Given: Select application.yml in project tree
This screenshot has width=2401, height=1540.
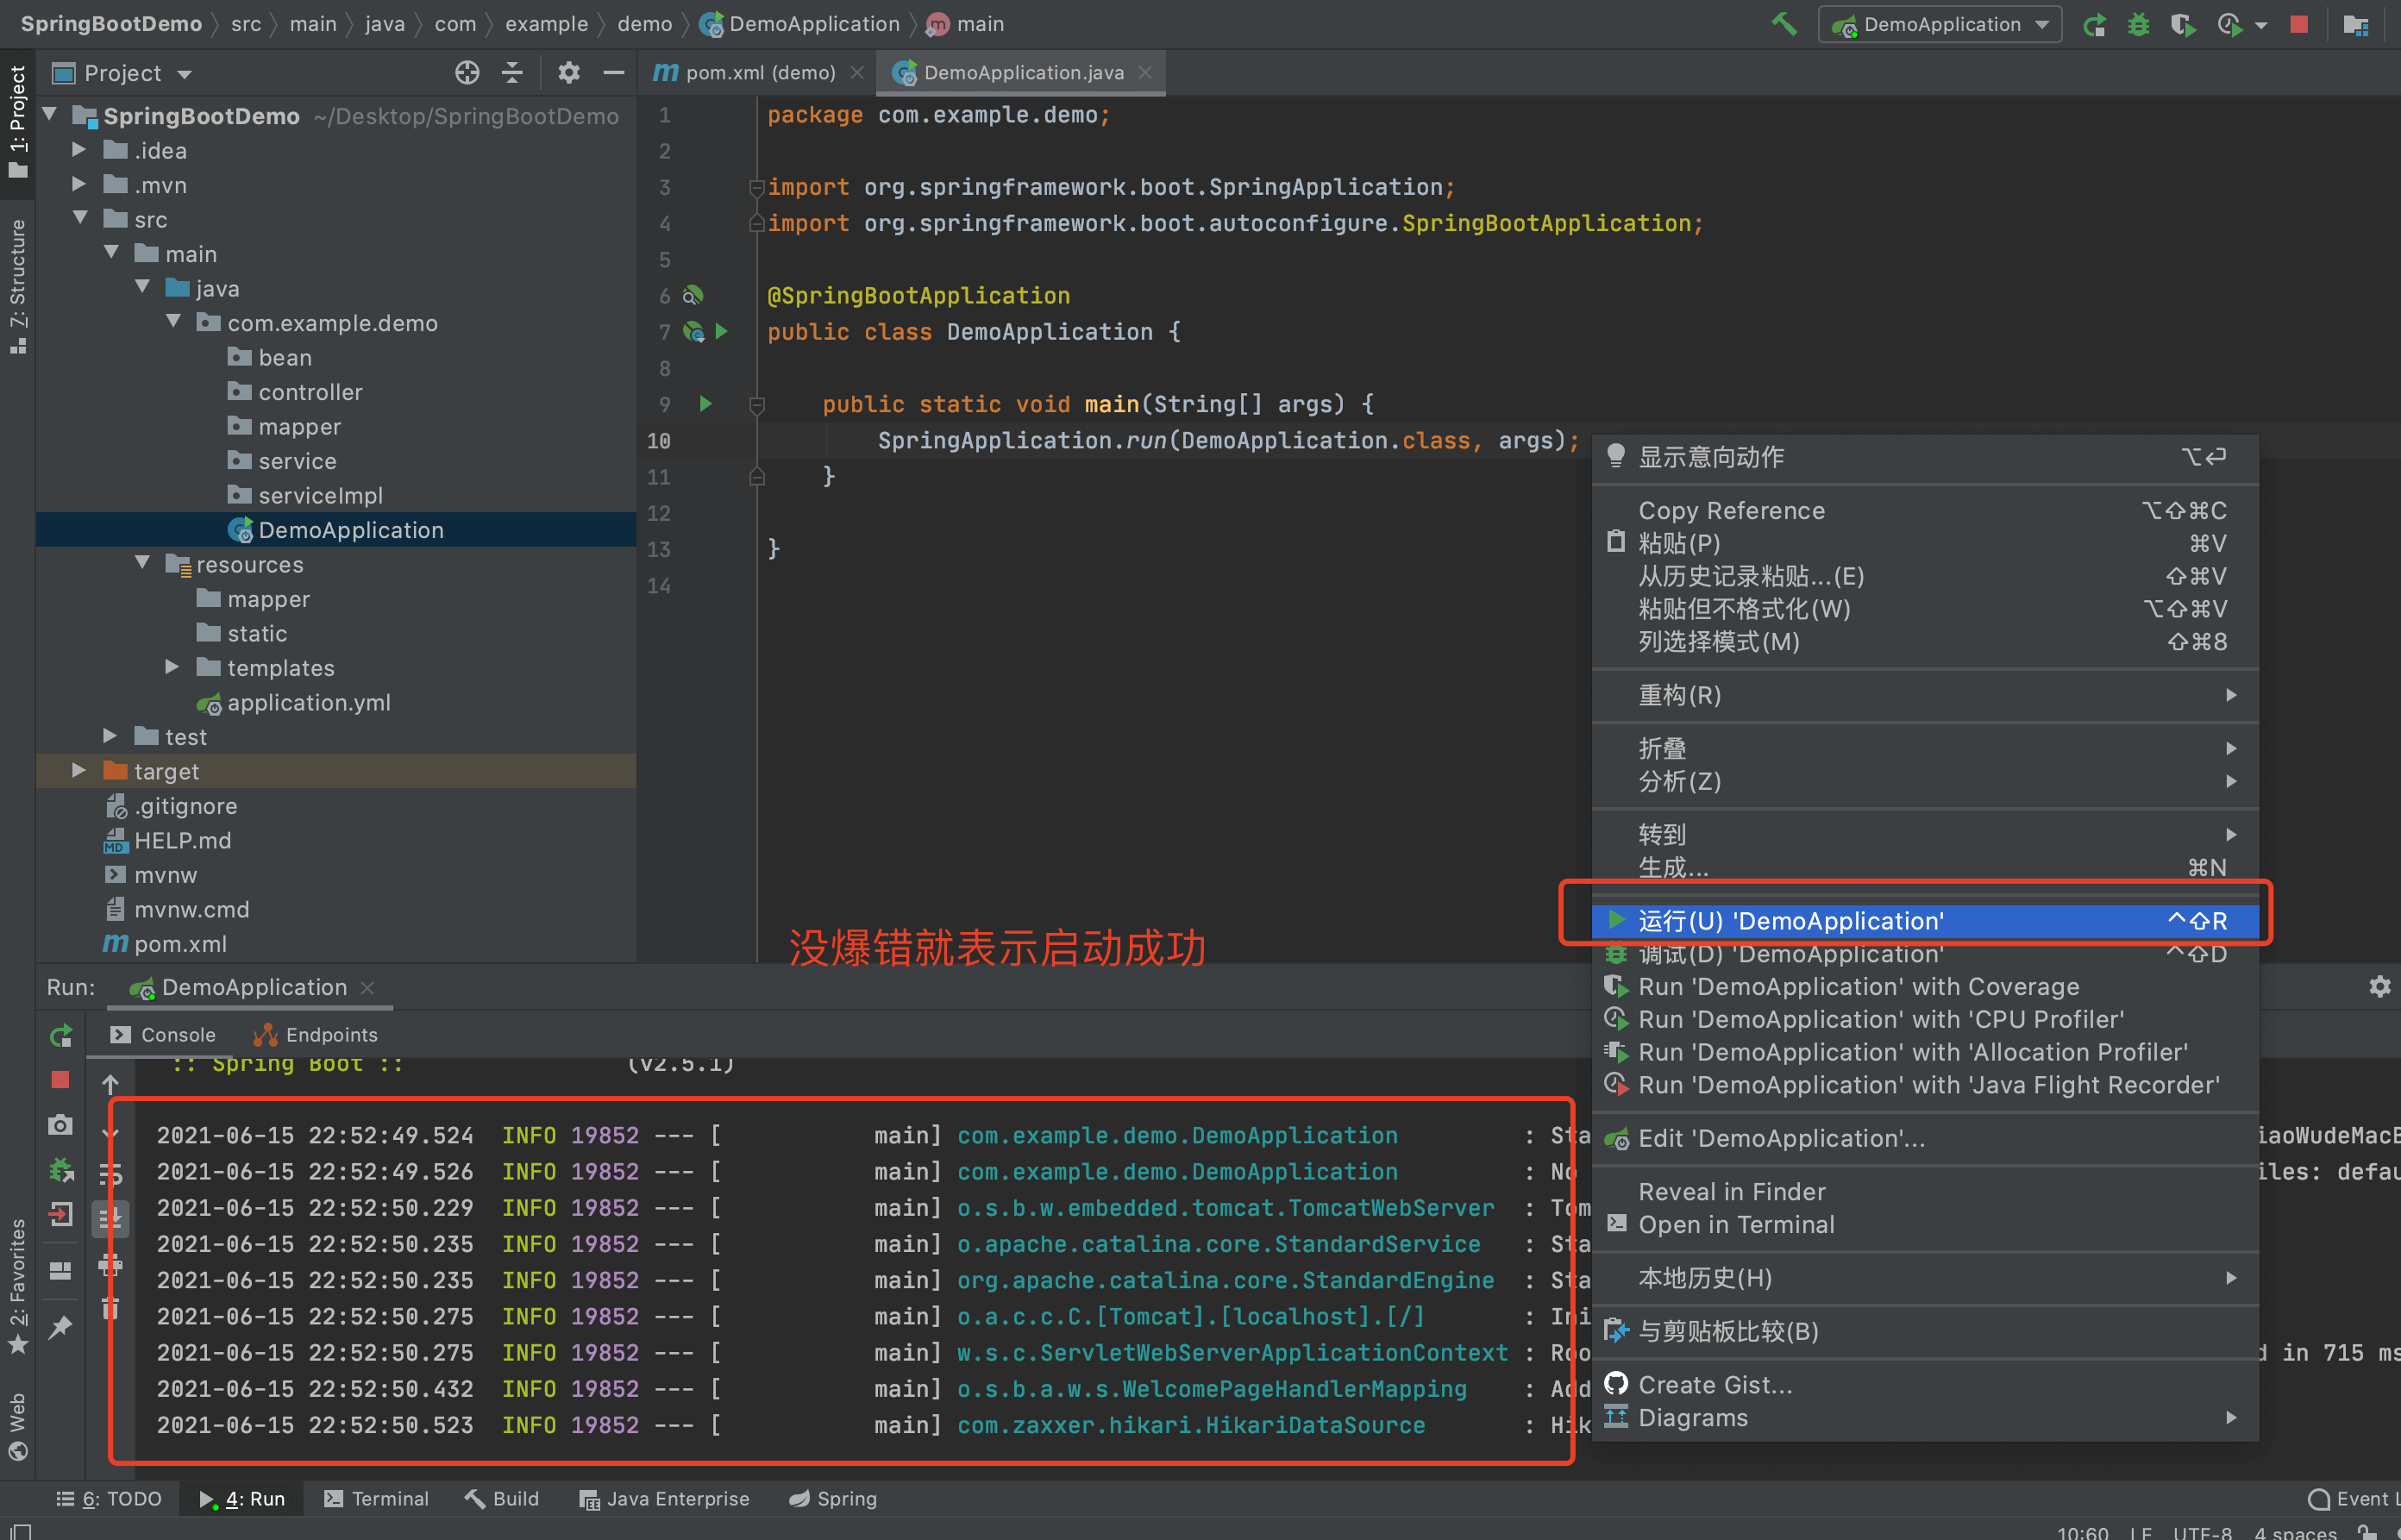Looking at the screenshot, I should [x=308, y=702].
